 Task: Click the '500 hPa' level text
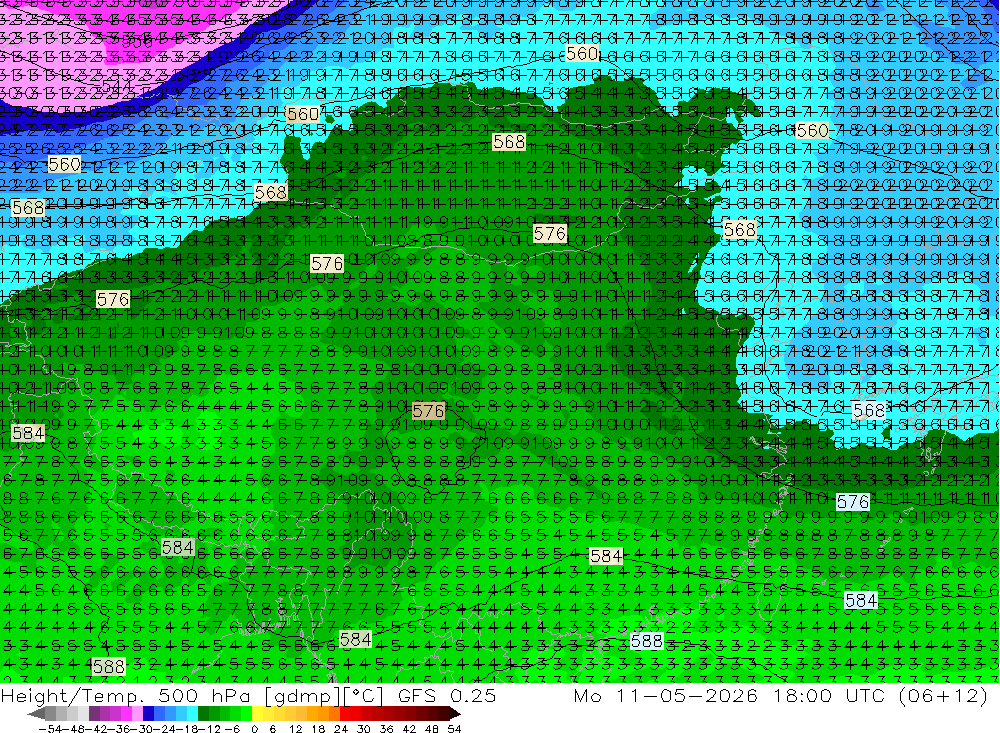click(203, 696)
